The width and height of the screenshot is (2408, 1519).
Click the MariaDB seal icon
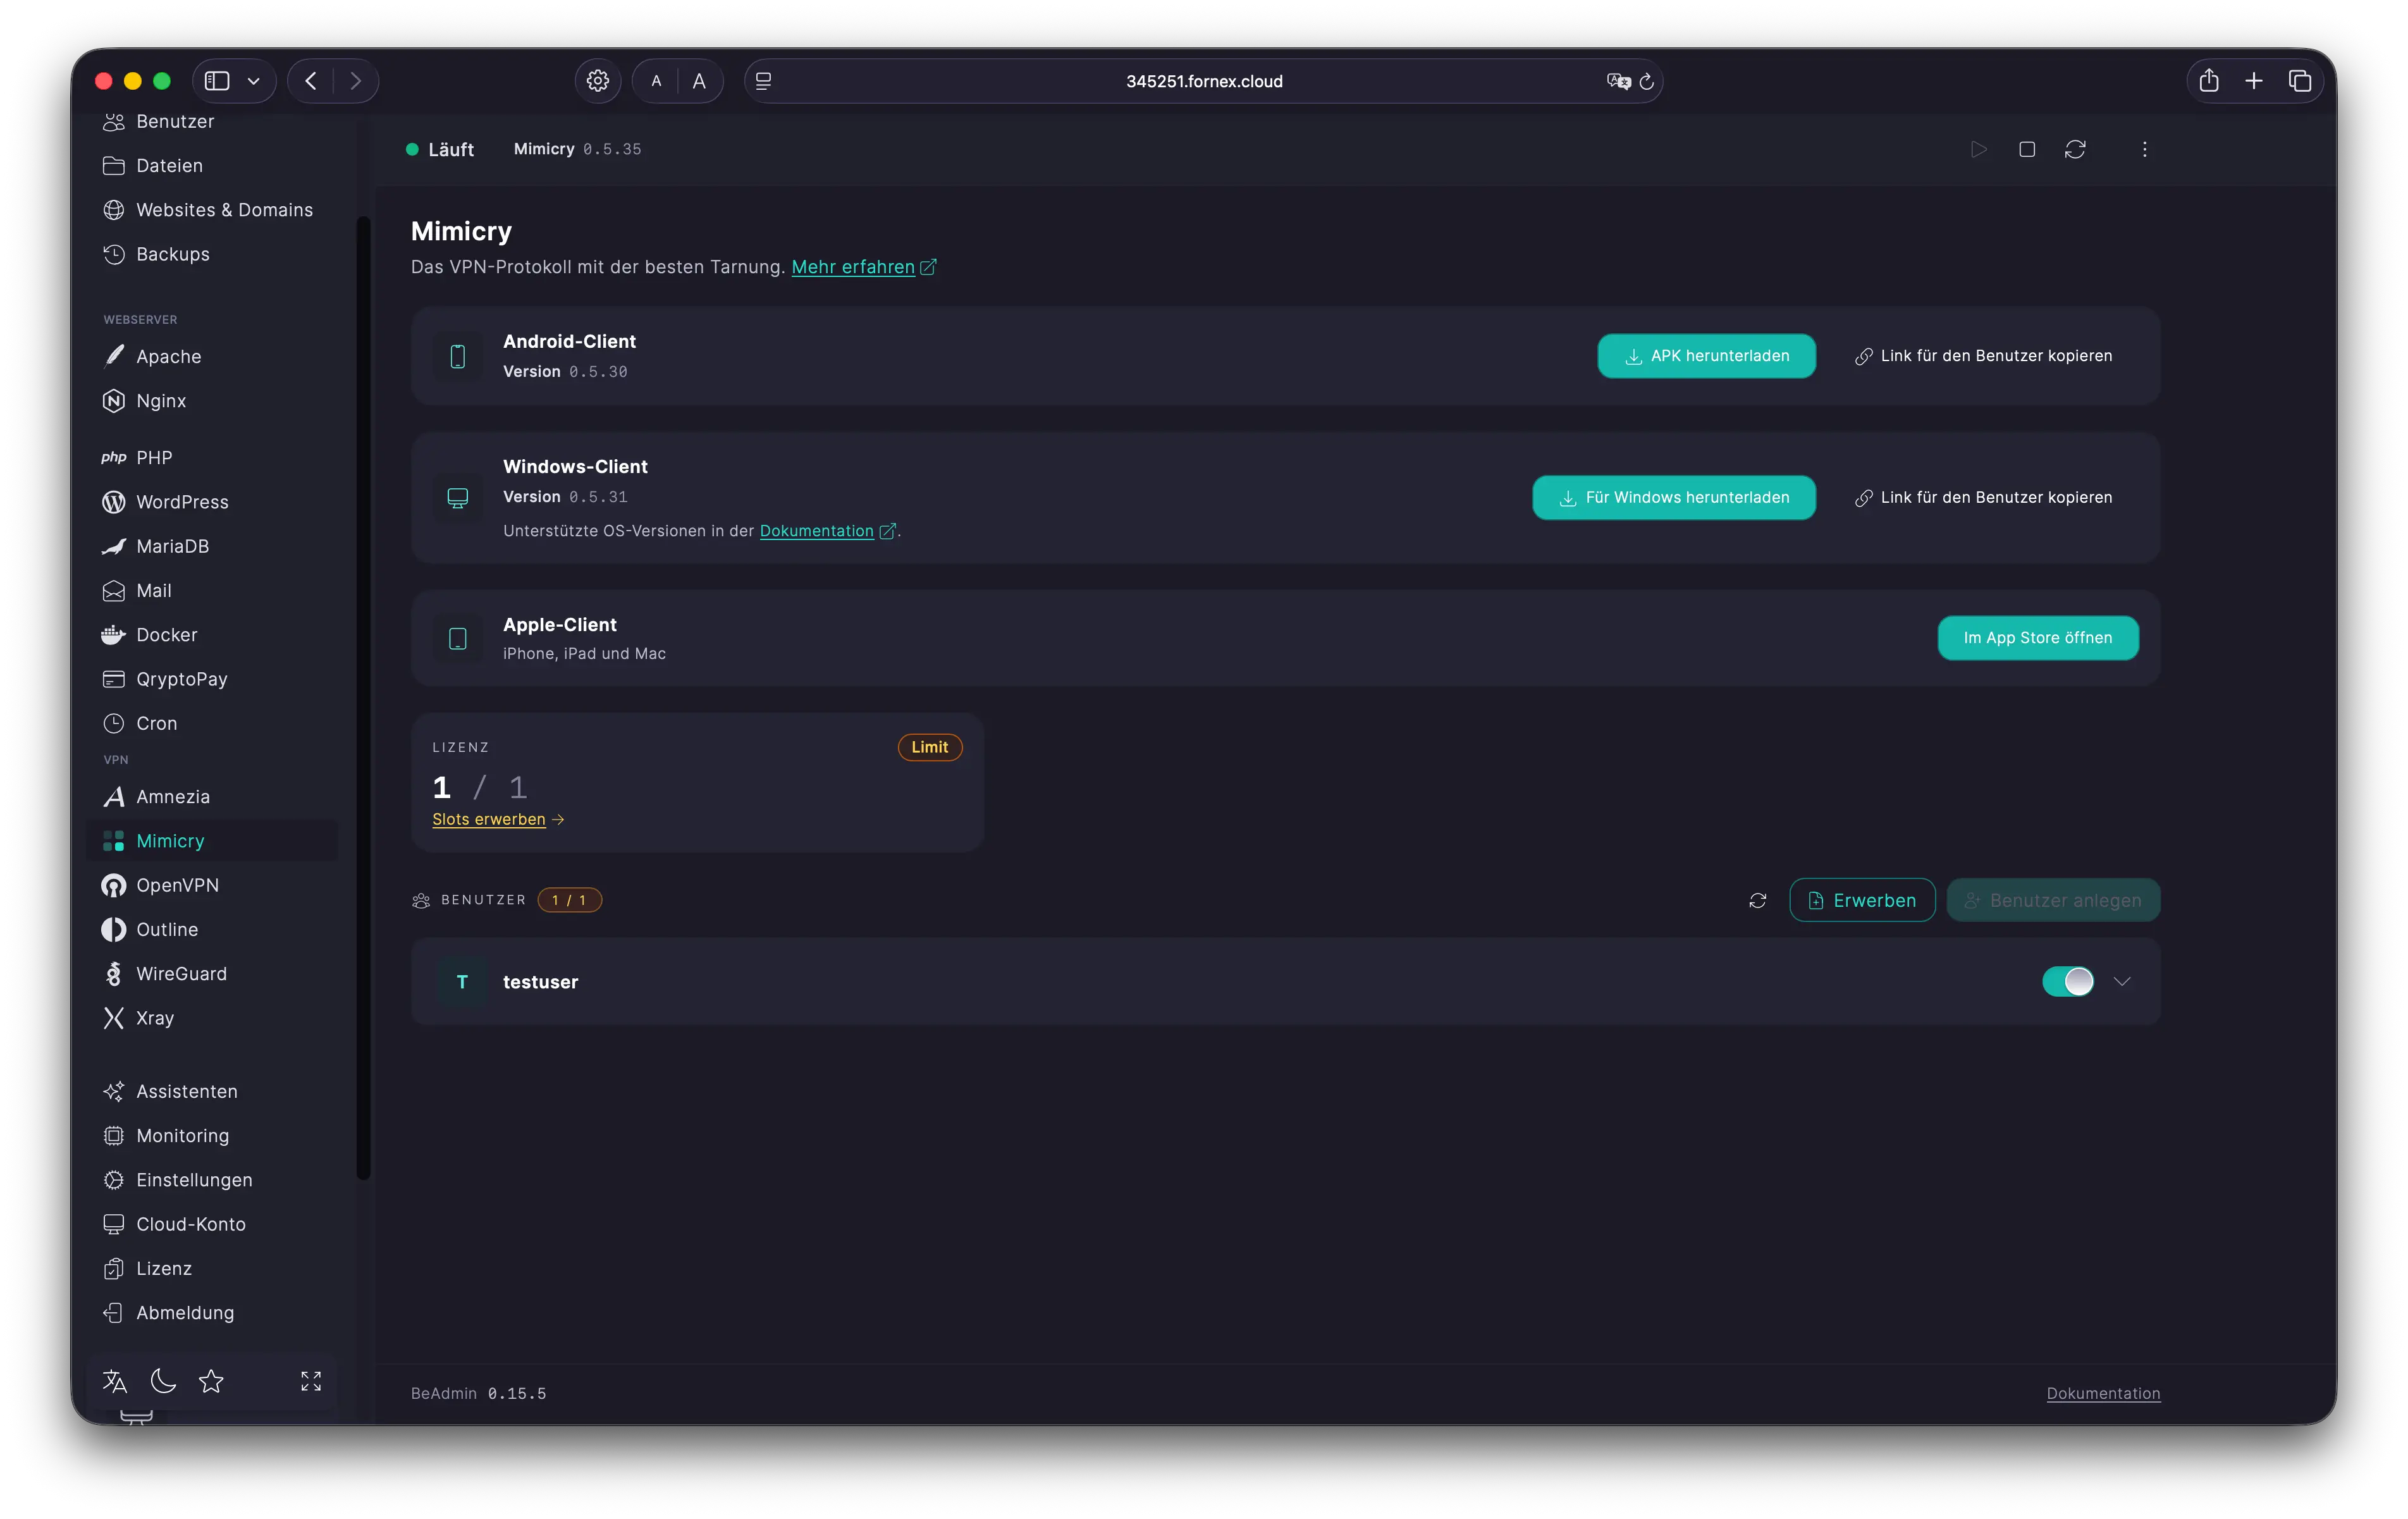pyautogui.click(x=114, y=546)
